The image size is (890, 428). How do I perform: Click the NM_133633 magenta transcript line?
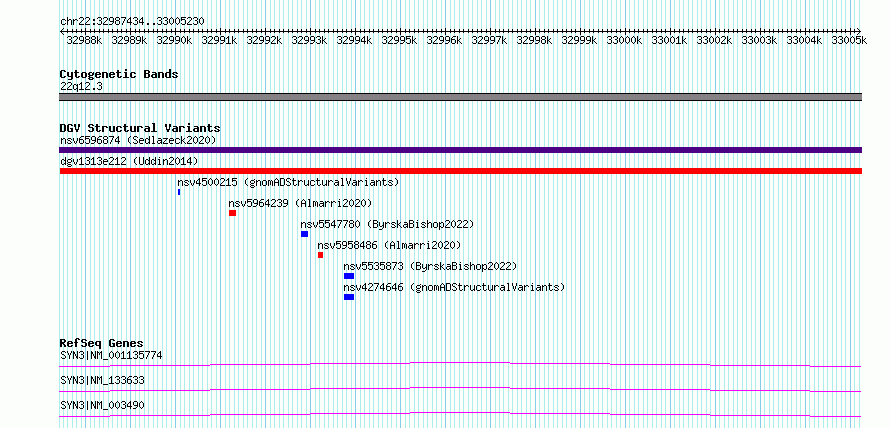pos(460,389)
